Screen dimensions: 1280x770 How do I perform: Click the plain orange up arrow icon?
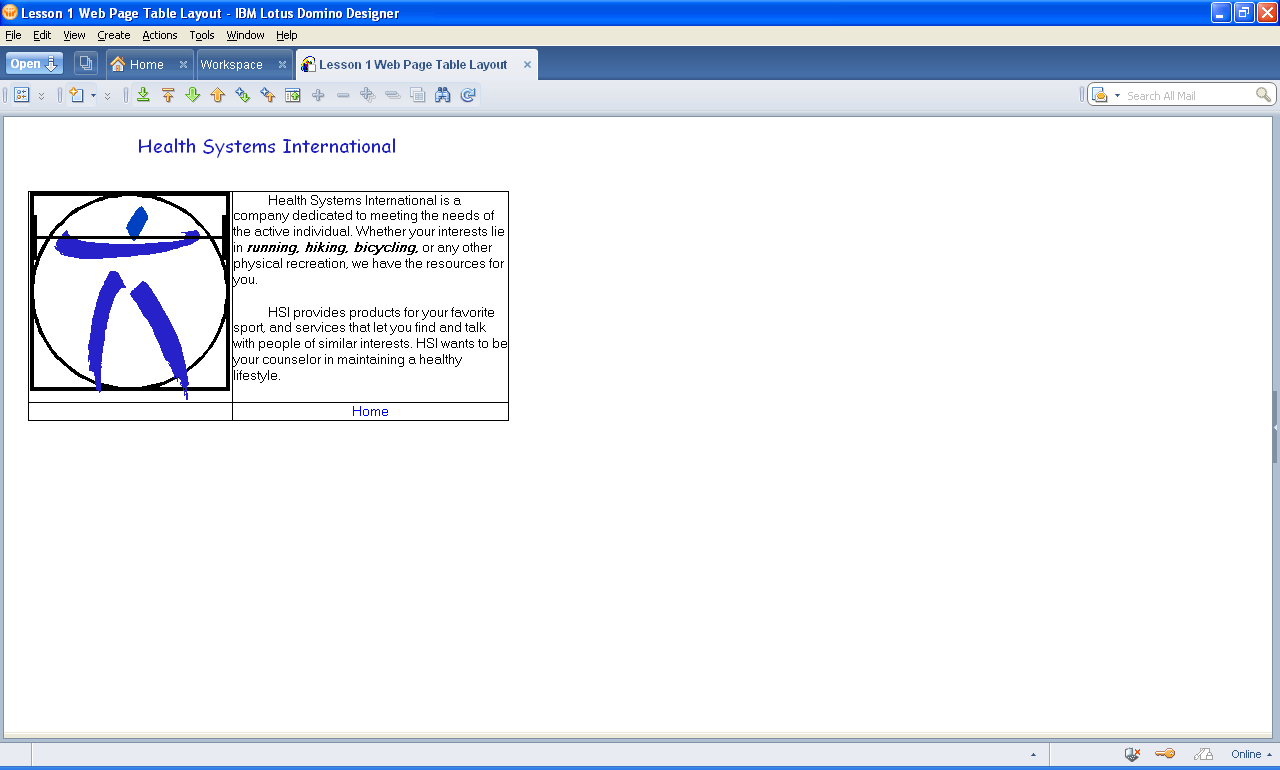(218, 95)
